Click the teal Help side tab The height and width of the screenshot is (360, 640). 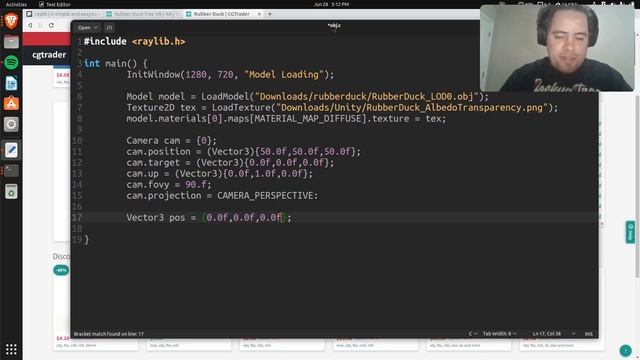[630, 232]
